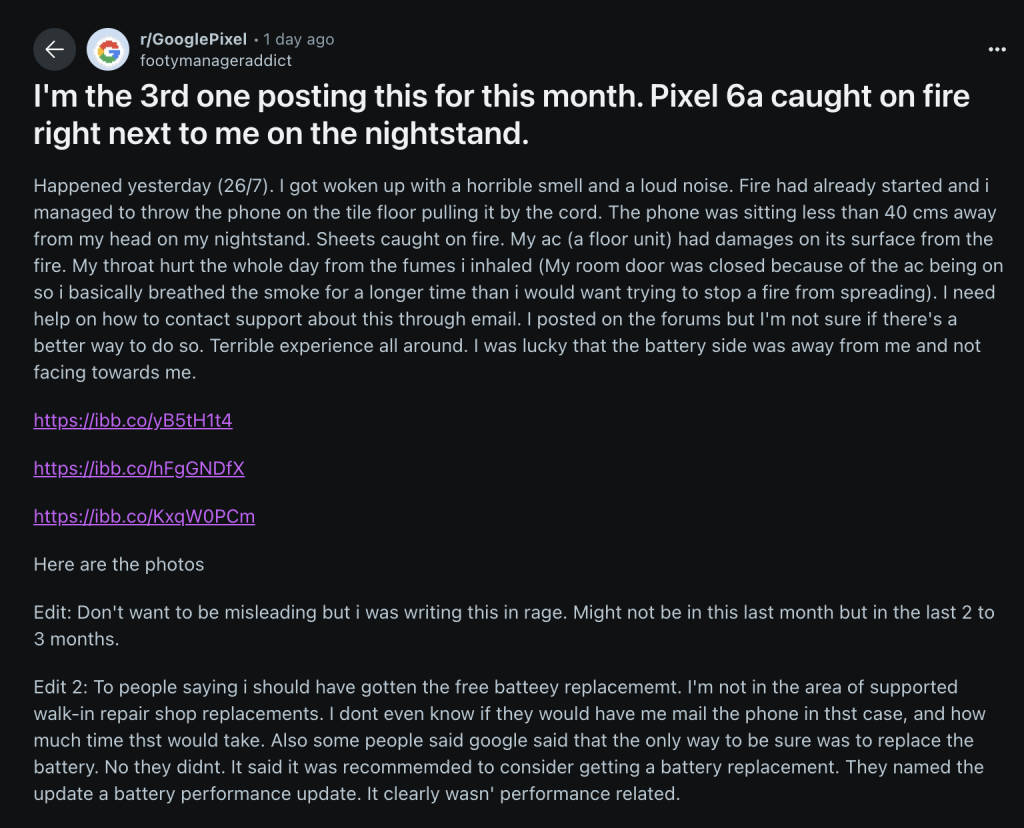Open the ibb.co/yB5tH1t4 photo link

[133, 420]
